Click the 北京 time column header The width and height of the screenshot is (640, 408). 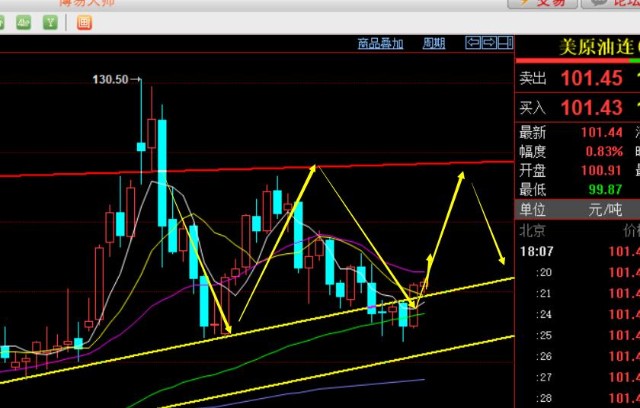point(532,230)
